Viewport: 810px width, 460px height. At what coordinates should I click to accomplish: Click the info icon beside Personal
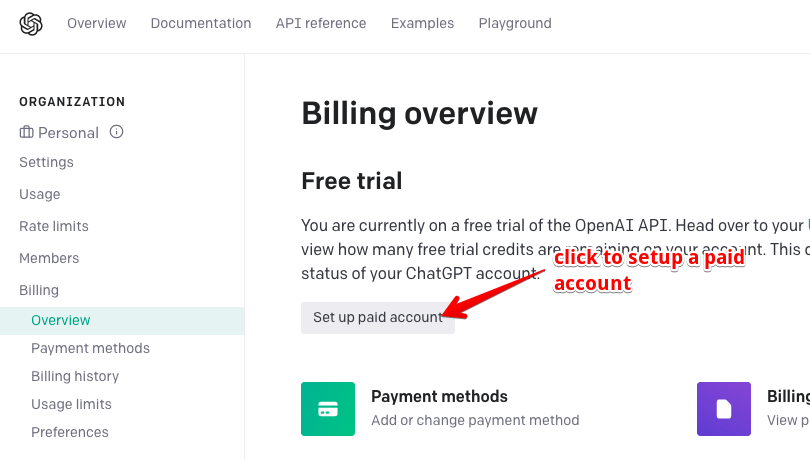pyautogui.click(x=116, y=132)
